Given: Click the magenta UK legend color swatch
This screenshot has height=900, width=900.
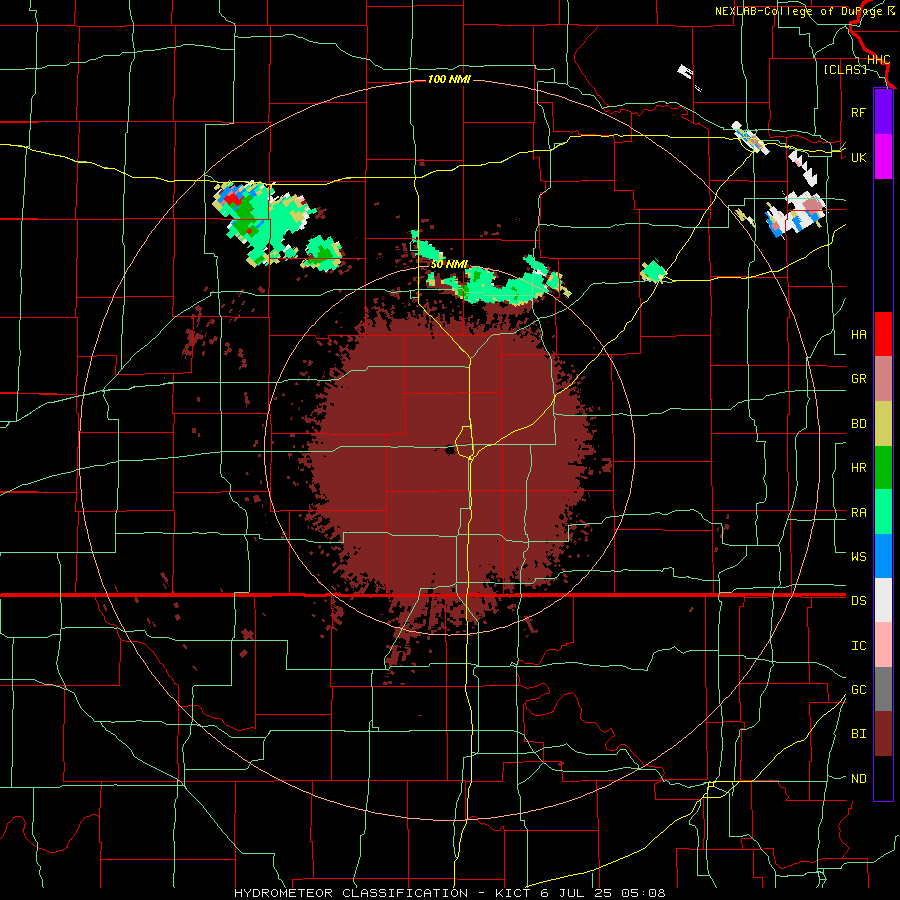Looking at the screenshot, I should (883, 157).
